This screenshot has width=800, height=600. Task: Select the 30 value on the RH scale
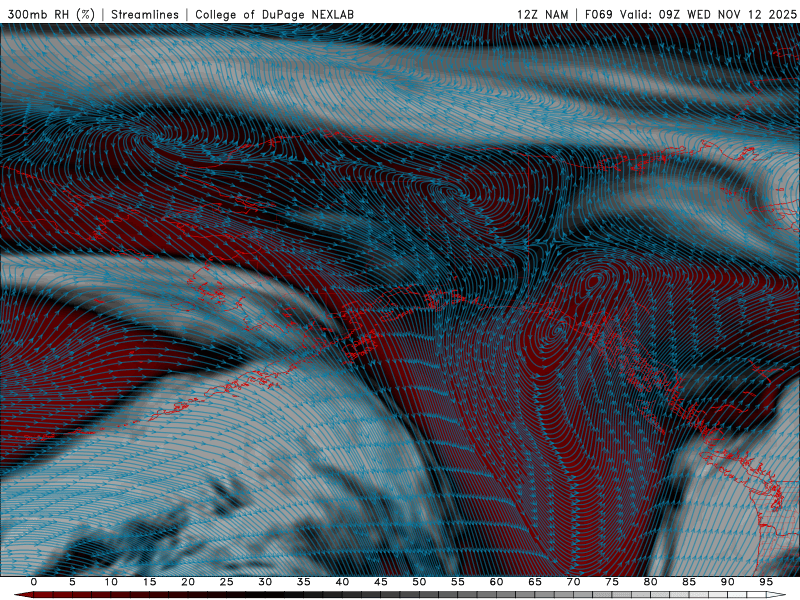(265, 582)
